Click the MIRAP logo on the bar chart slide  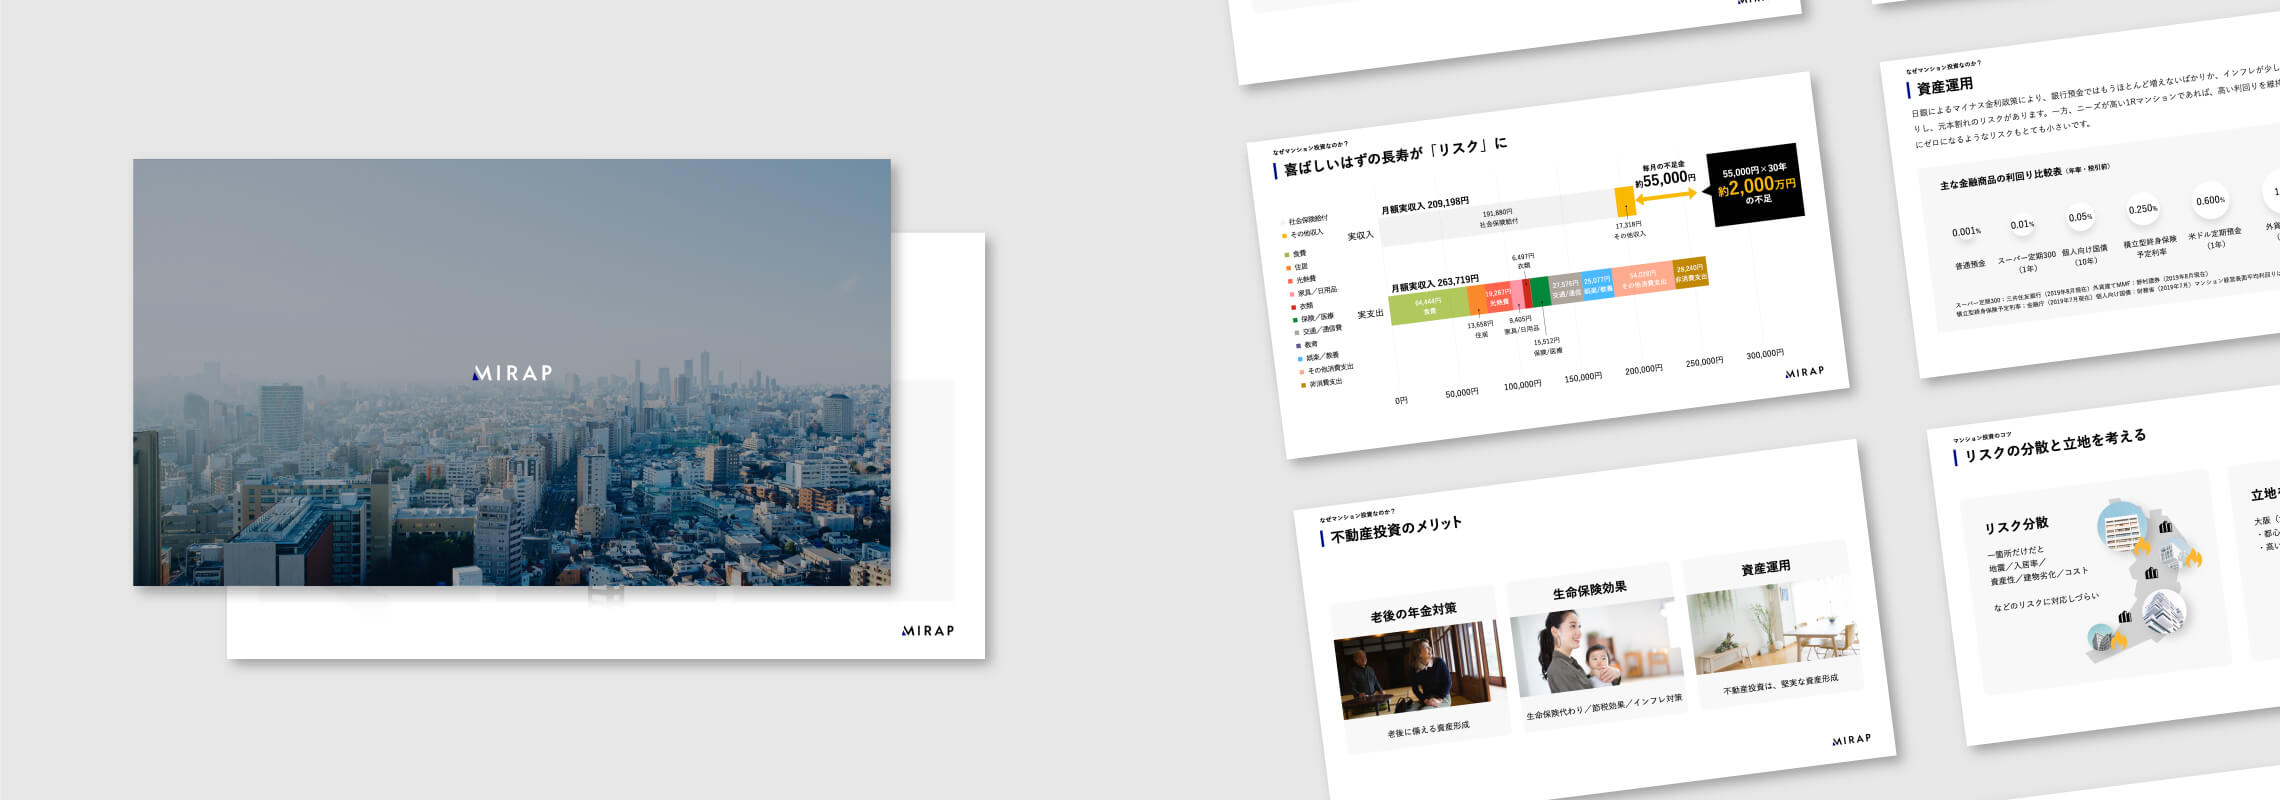tap(1804, 372)
